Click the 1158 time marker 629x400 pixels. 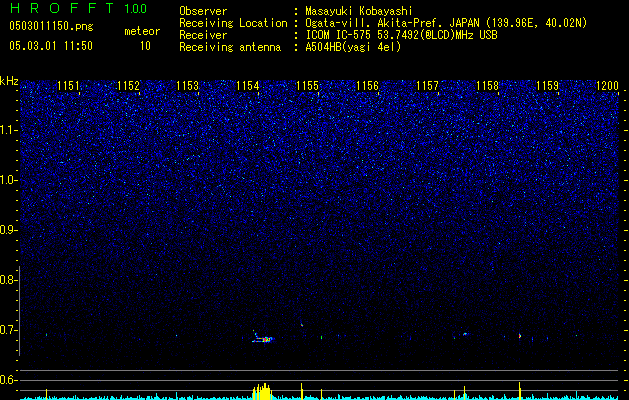click(487, 86)
